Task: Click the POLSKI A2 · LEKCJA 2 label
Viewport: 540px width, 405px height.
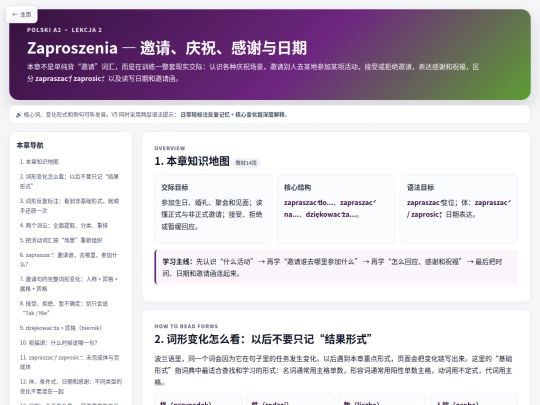Action: coord(64,30)
